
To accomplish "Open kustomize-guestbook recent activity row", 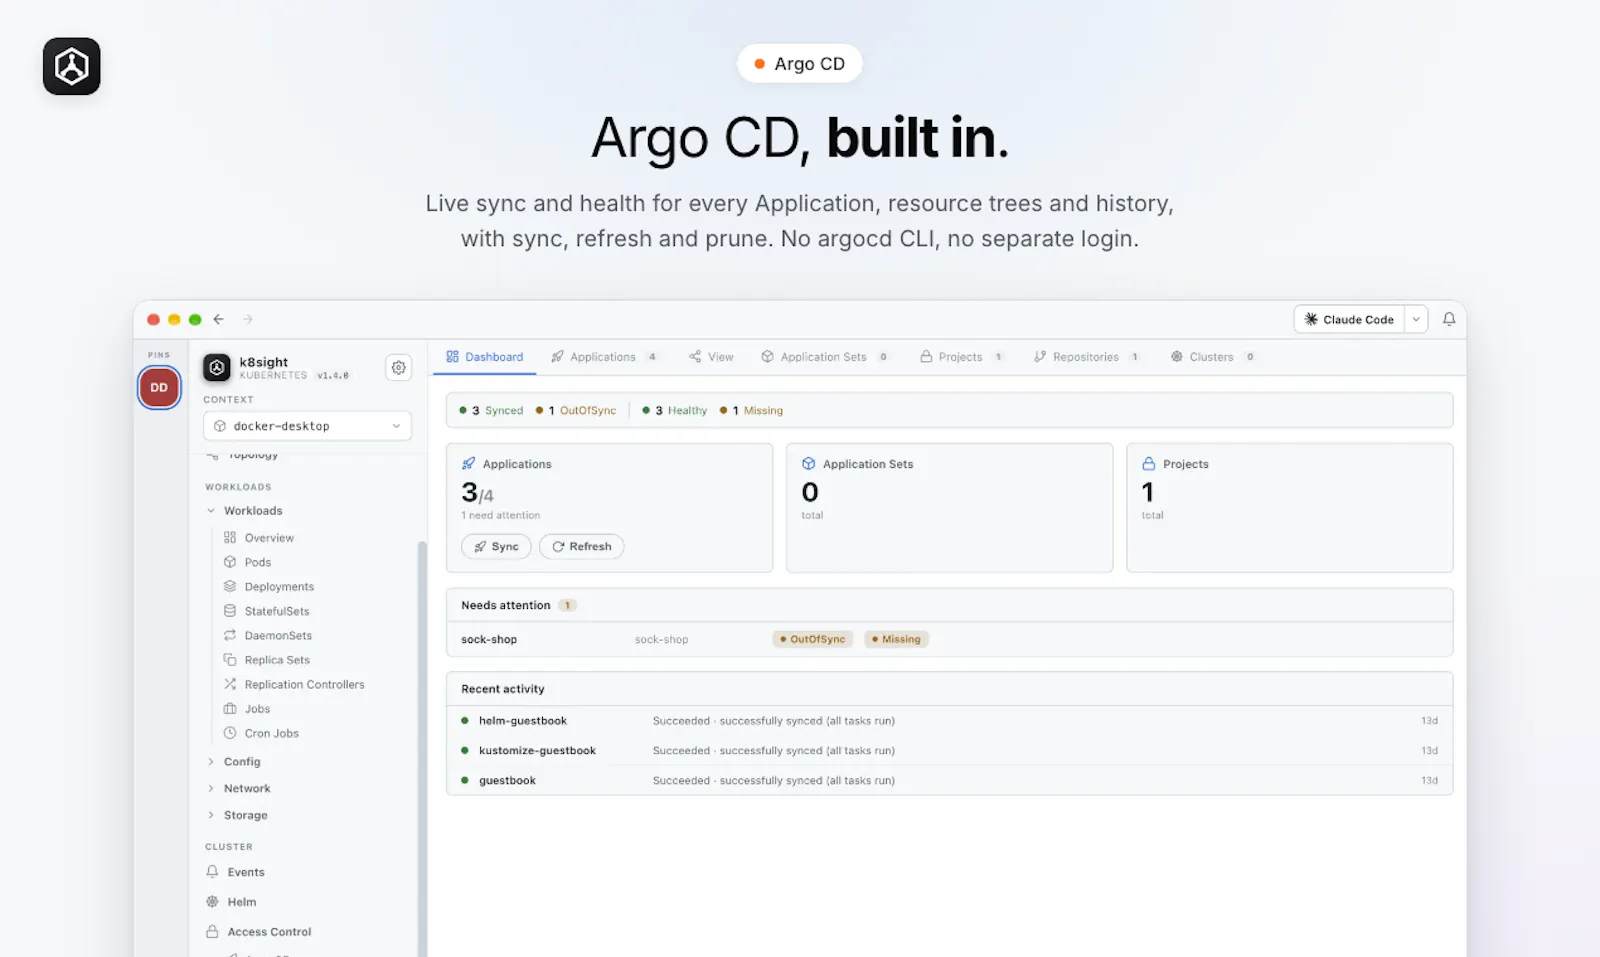I will pyautogui.click(x=949, y=751).
